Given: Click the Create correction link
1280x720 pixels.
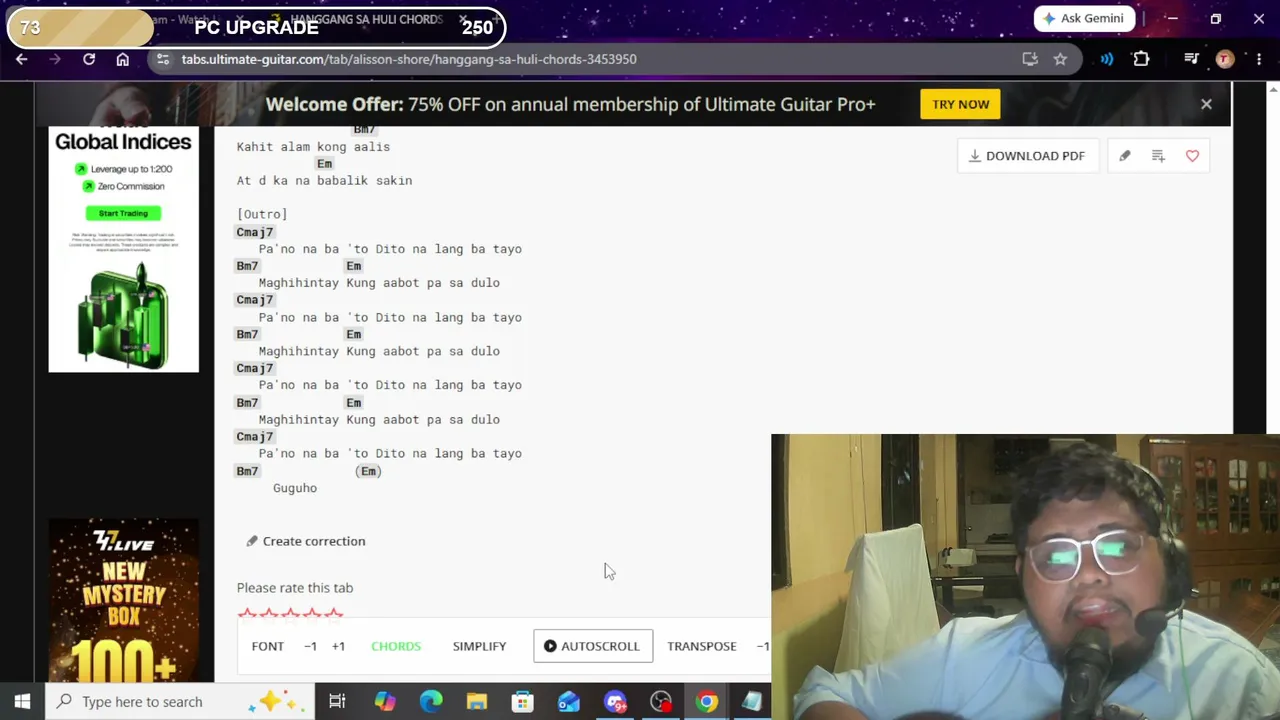Looking at the screenshot, I should pyautogui.click(x=306, y=541).
